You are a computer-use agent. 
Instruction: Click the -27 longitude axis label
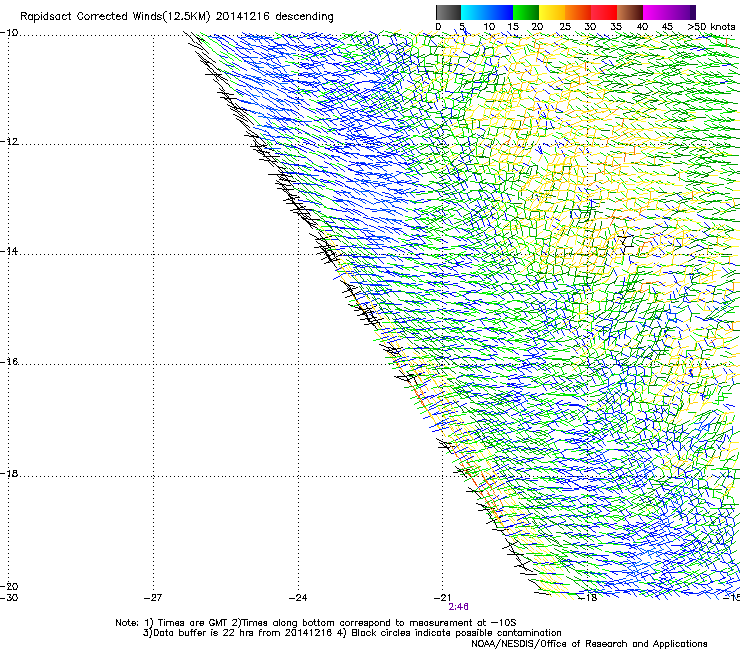(x=153, y=598)
